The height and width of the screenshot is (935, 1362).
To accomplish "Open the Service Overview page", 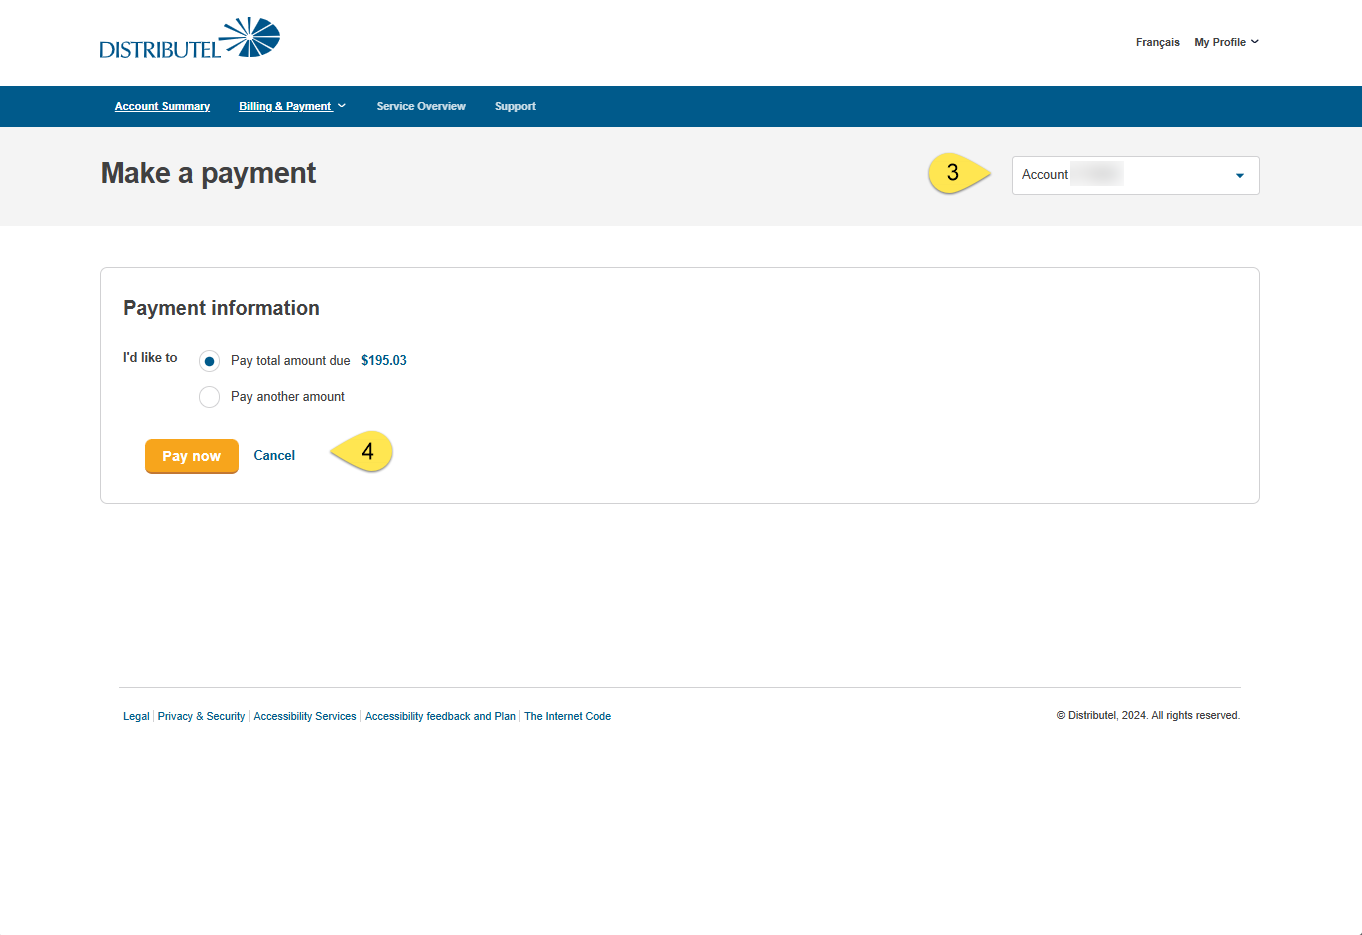I will coord(421,106).
